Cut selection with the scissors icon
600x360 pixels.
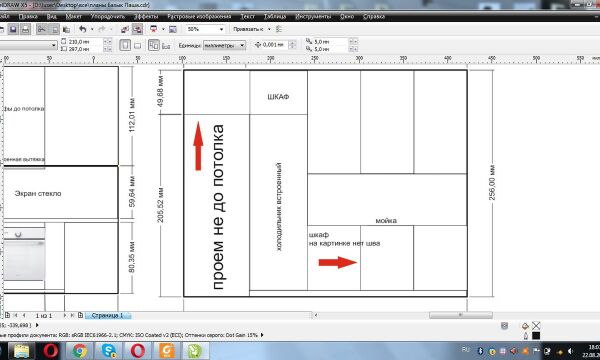pos(42,29)
